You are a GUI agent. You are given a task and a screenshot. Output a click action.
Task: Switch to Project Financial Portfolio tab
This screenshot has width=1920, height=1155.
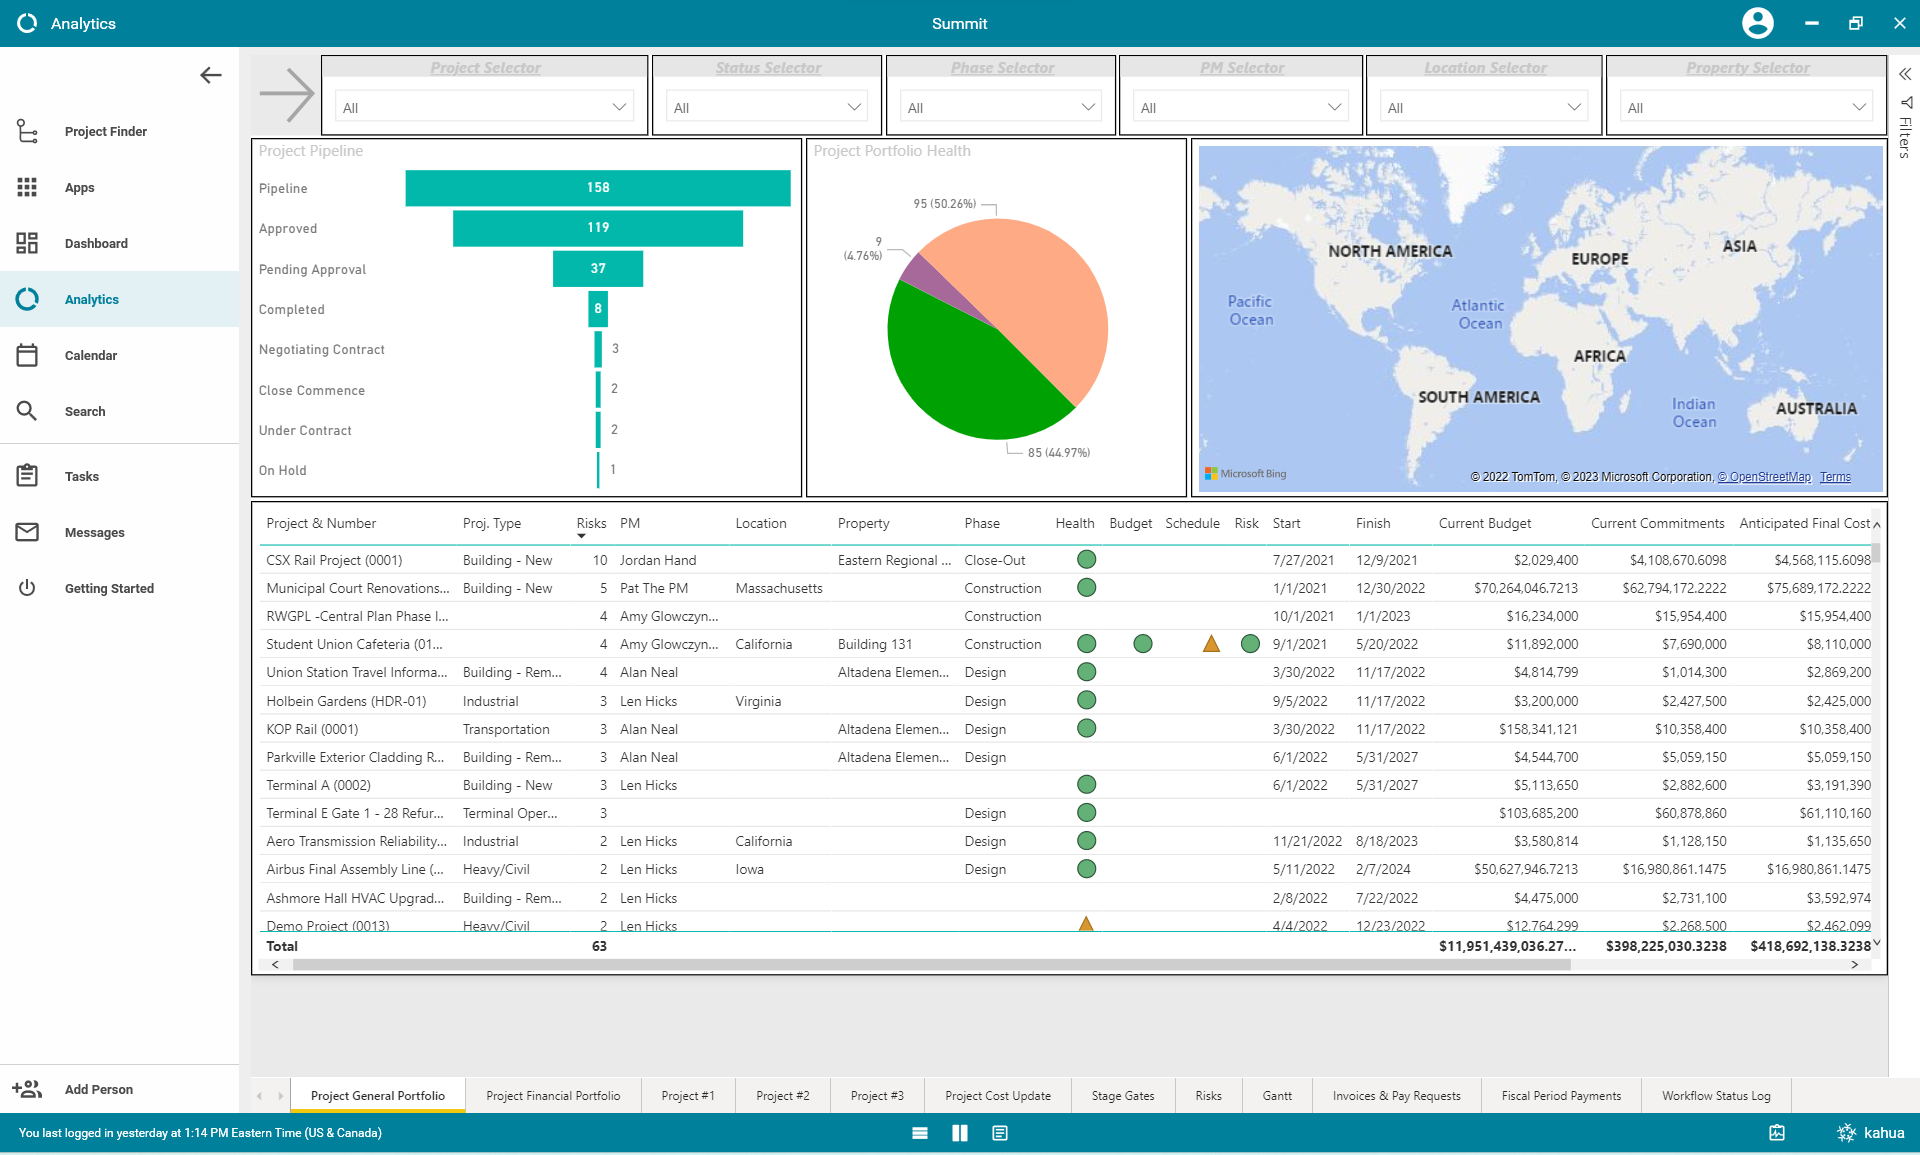tap(553, 1096)
